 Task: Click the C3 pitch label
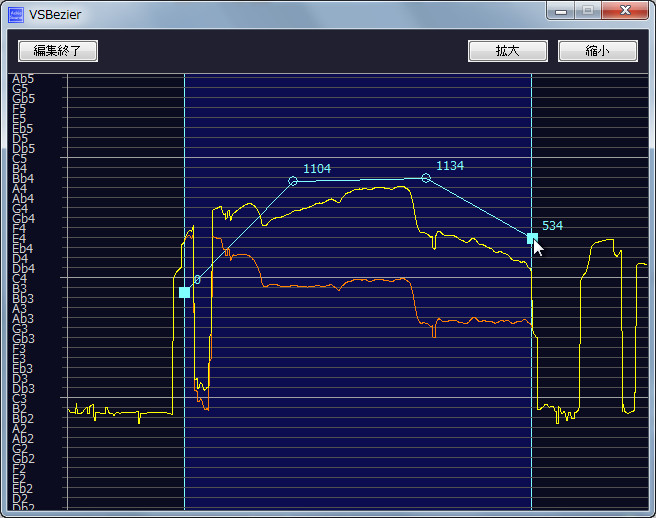(19, 399)
